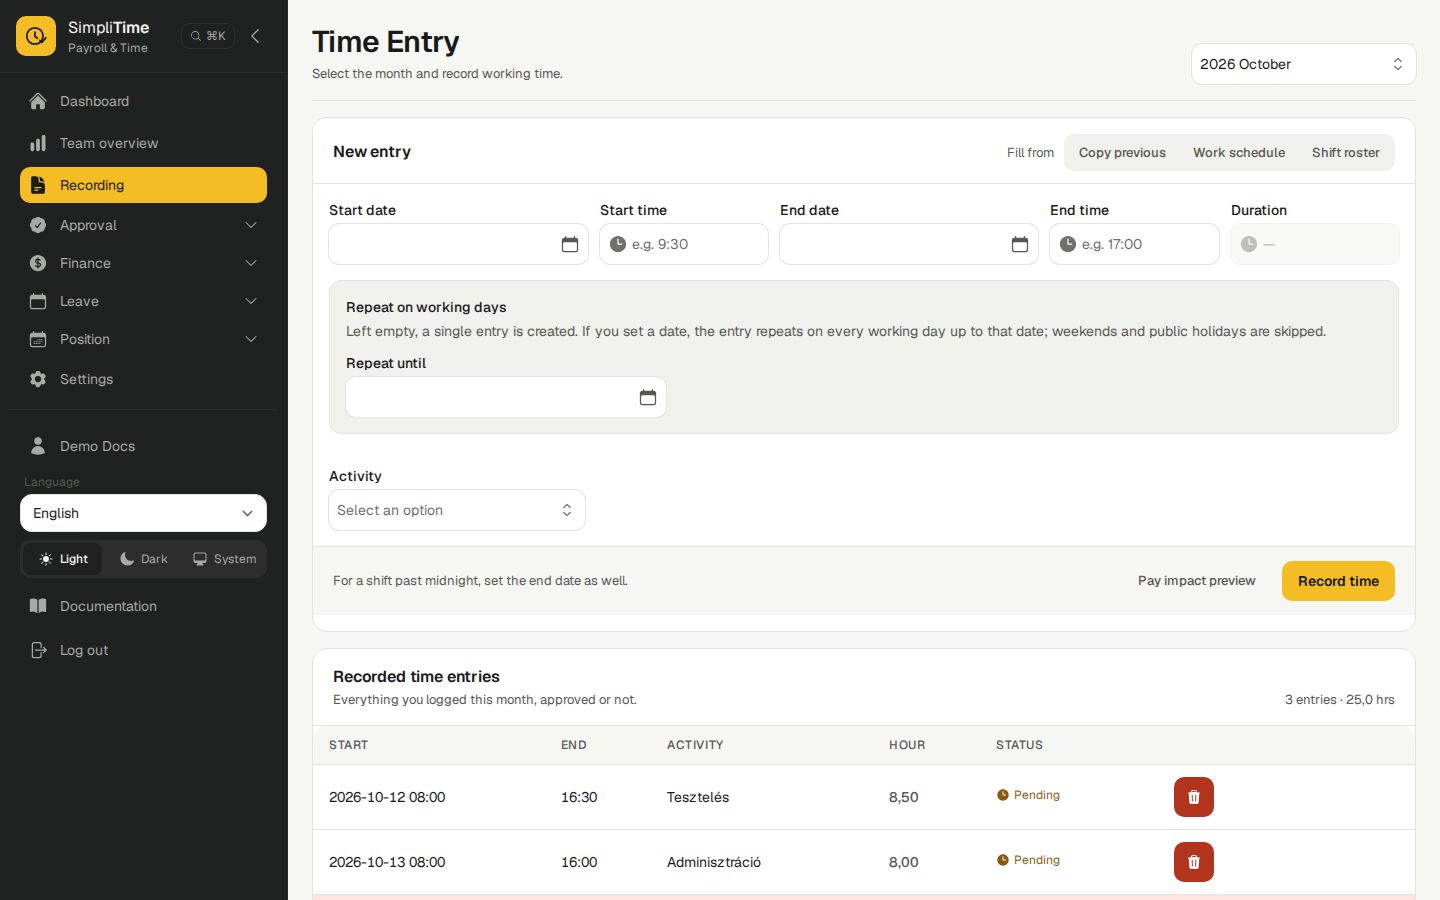Open the command search ⌘K box

[x=208, y=36]
